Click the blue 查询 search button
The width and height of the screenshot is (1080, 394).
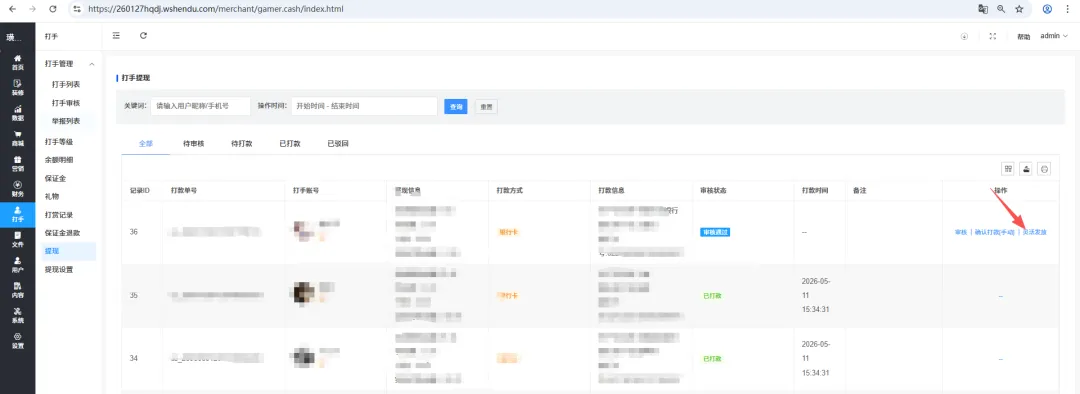pyautogui.click(x=456, y=107)
